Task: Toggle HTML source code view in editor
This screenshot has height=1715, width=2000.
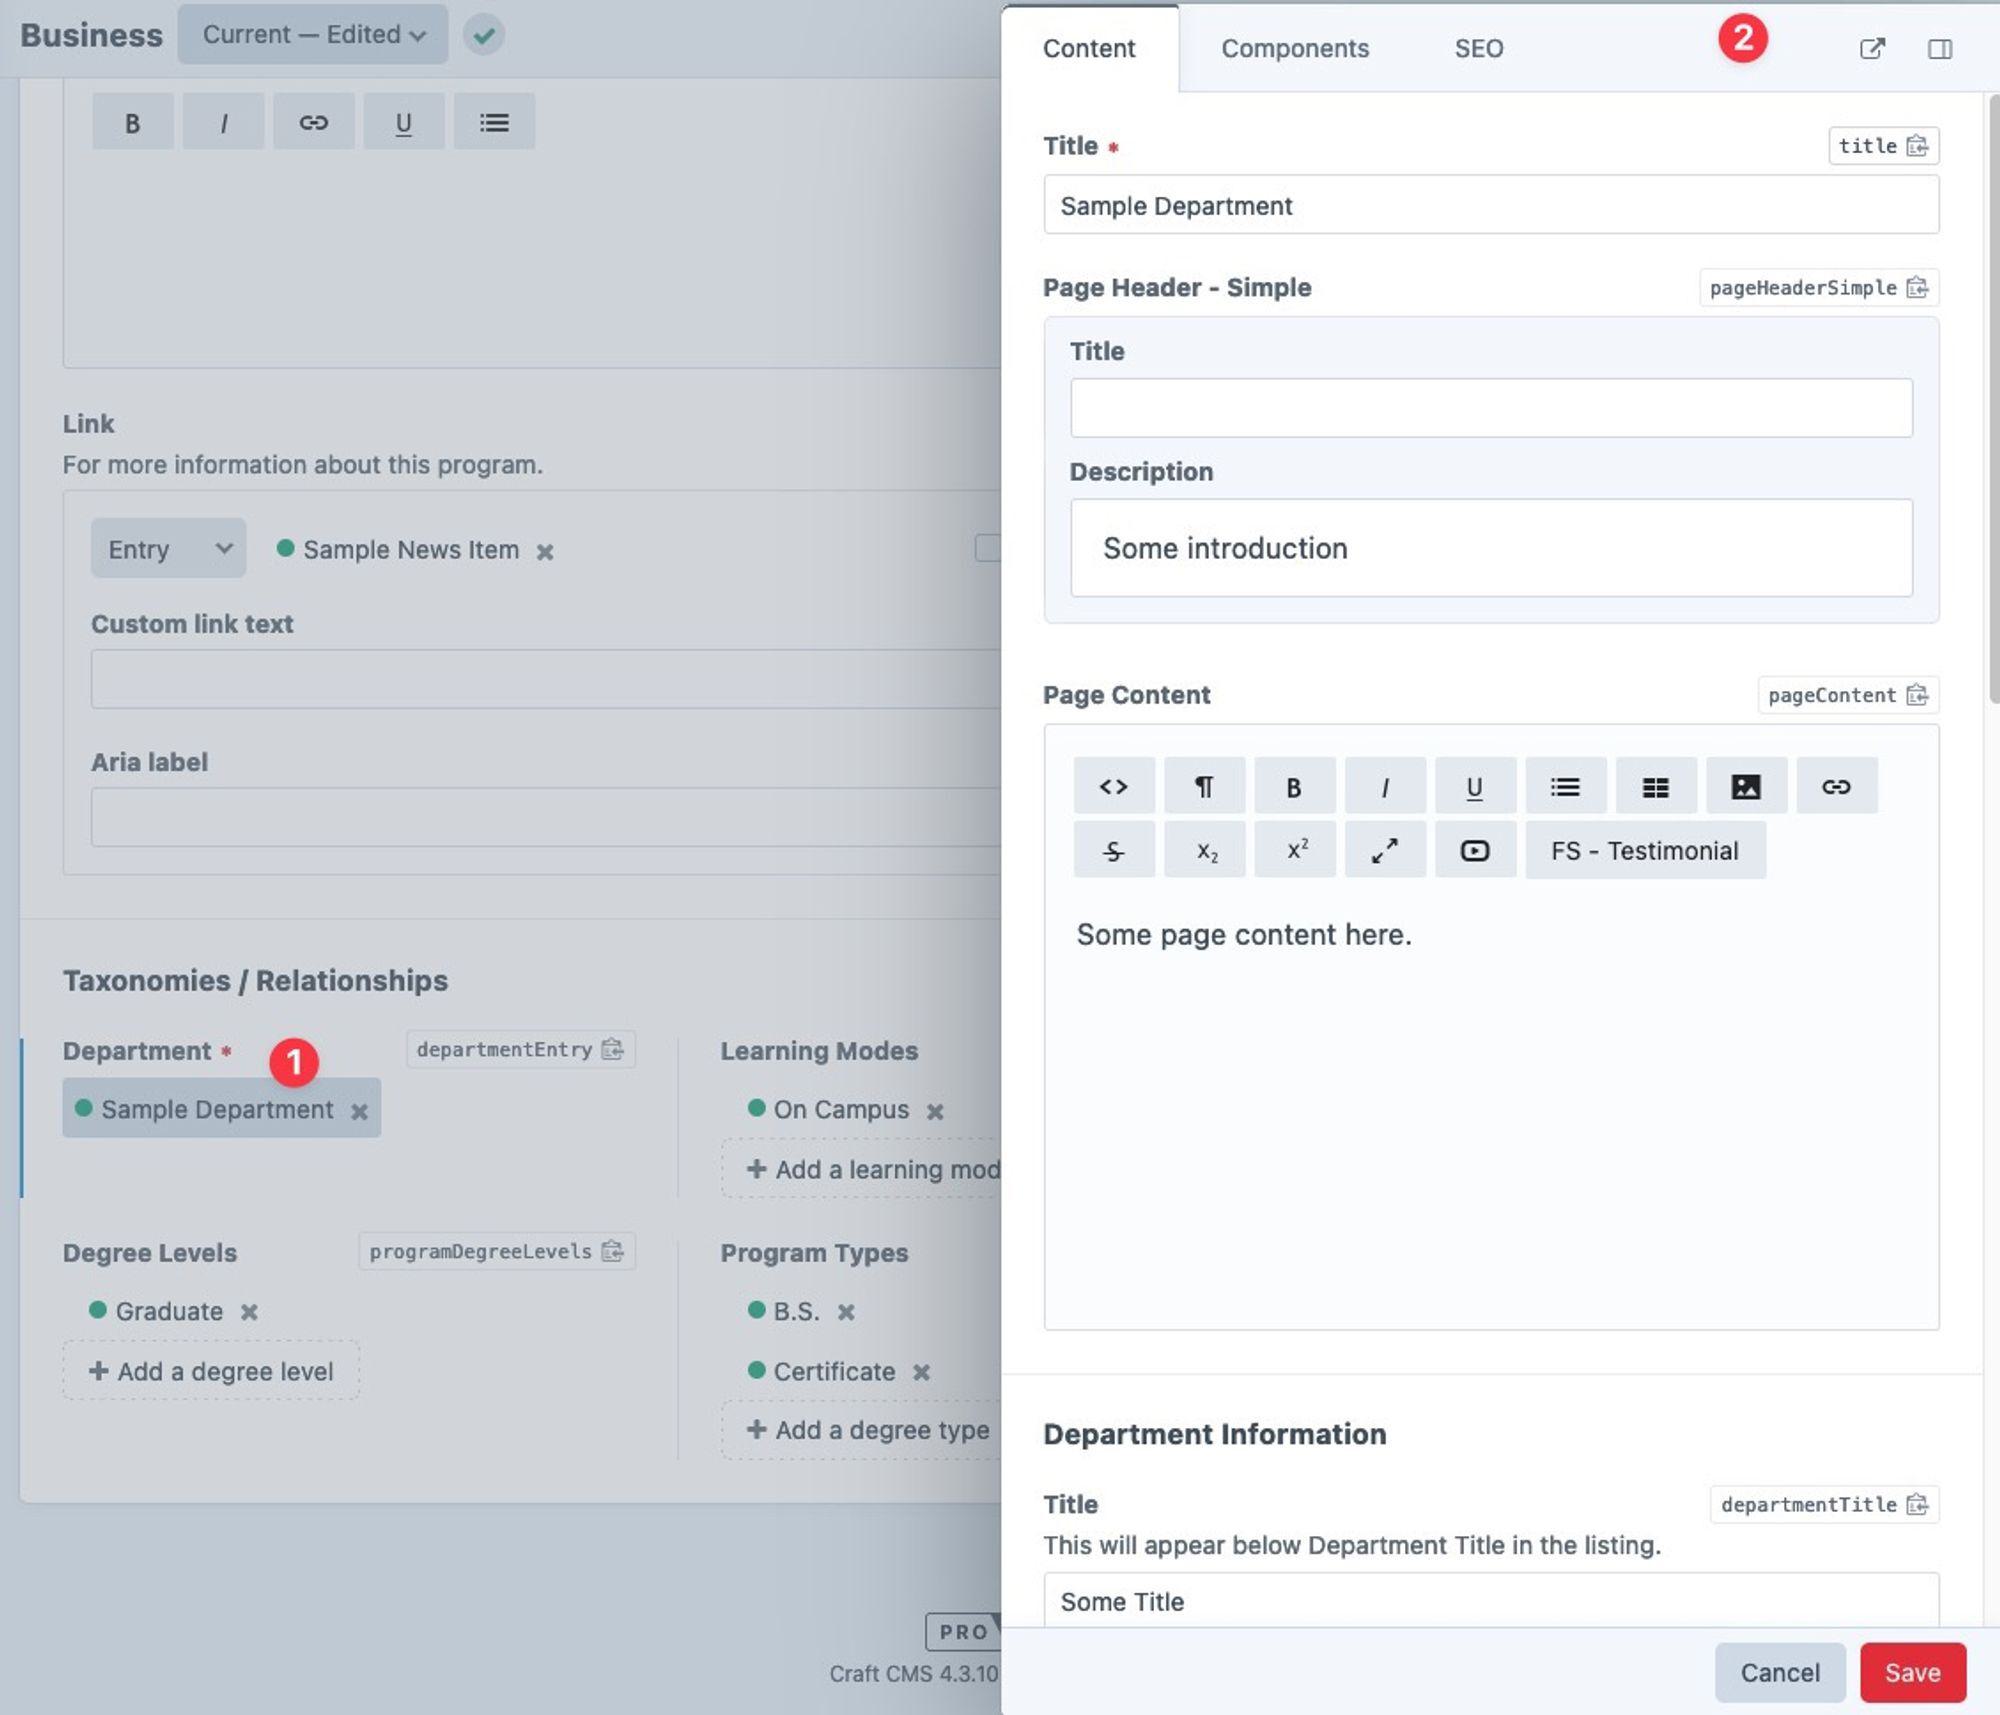Action: click(x=1113, y=787)
